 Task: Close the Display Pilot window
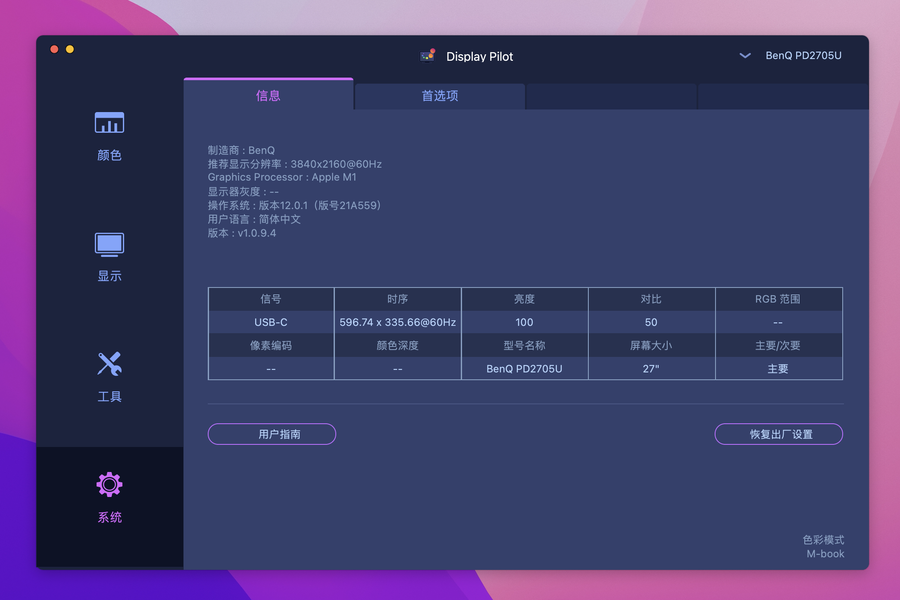[54, 49]
